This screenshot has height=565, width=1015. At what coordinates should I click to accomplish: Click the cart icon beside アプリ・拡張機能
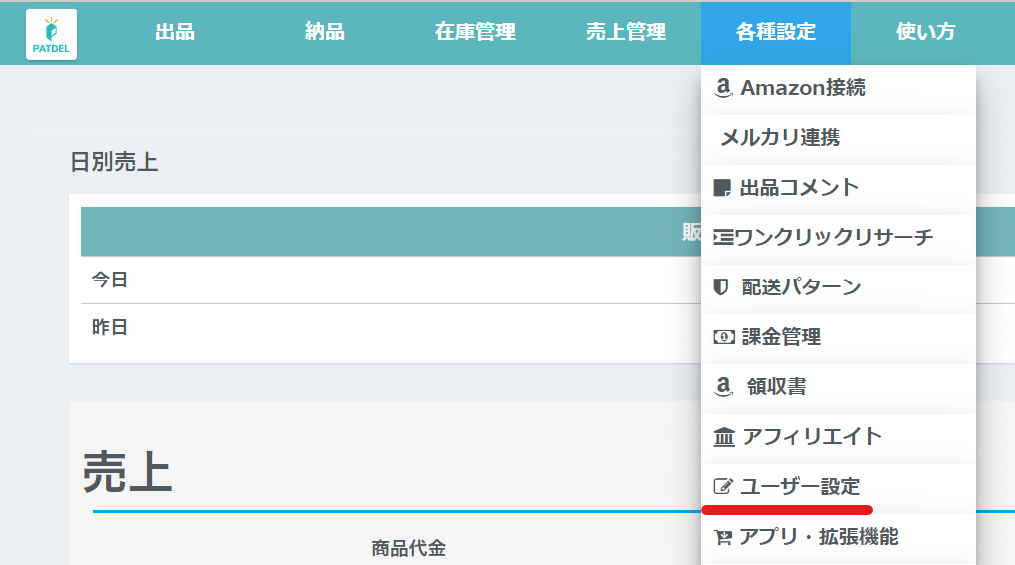722,538
